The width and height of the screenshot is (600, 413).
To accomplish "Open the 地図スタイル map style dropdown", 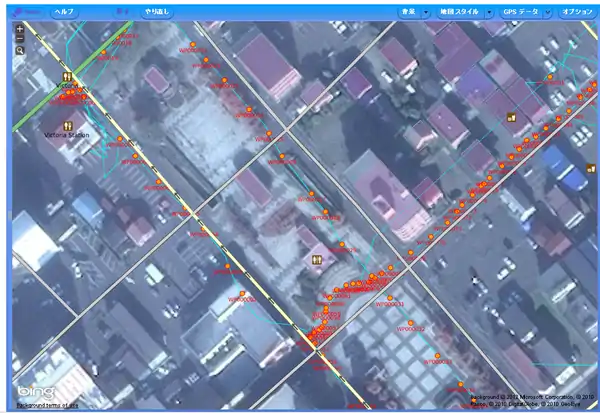I will tap(461, 10).
